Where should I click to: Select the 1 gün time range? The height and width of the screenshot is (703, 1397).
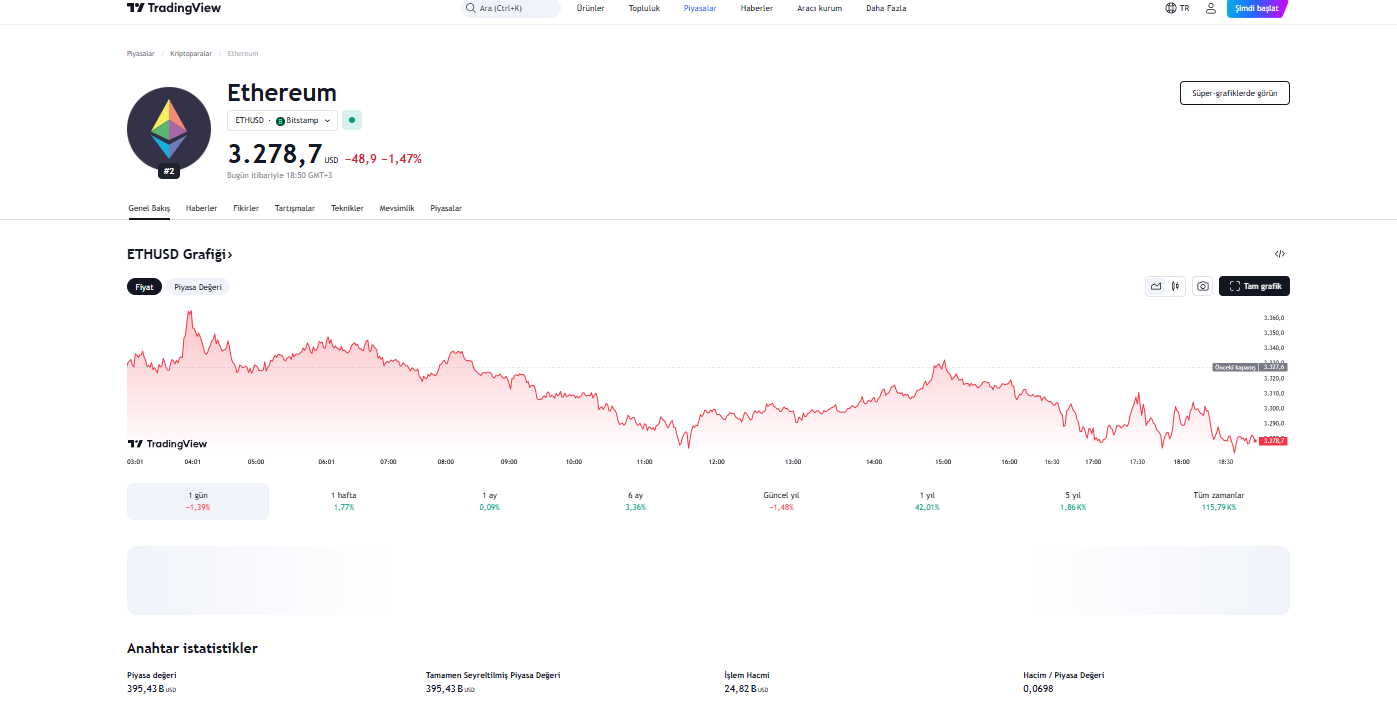click(x=198, y=501)
